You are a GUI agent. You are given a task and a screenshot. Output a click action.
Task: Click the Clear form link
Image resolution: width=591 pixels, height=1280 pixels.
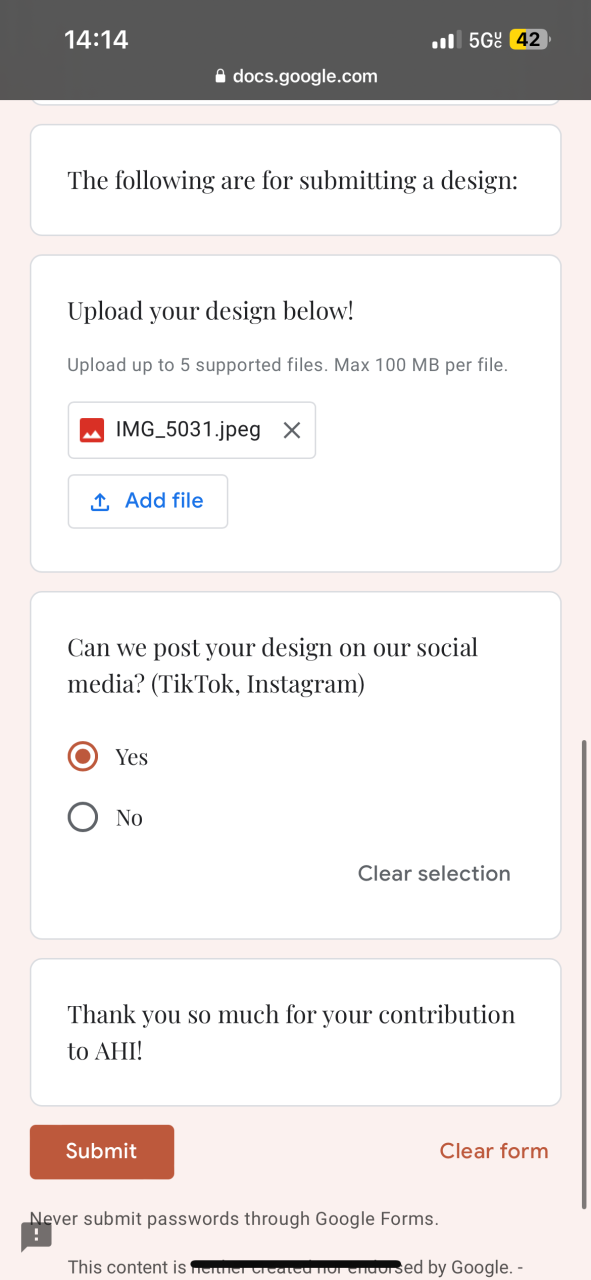[x=494, y=1151]
